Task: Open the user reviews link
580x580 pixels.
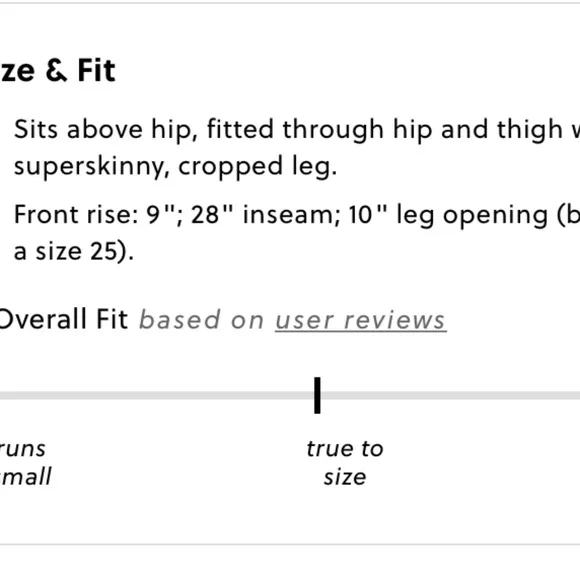Action: (x=361, y=320)
